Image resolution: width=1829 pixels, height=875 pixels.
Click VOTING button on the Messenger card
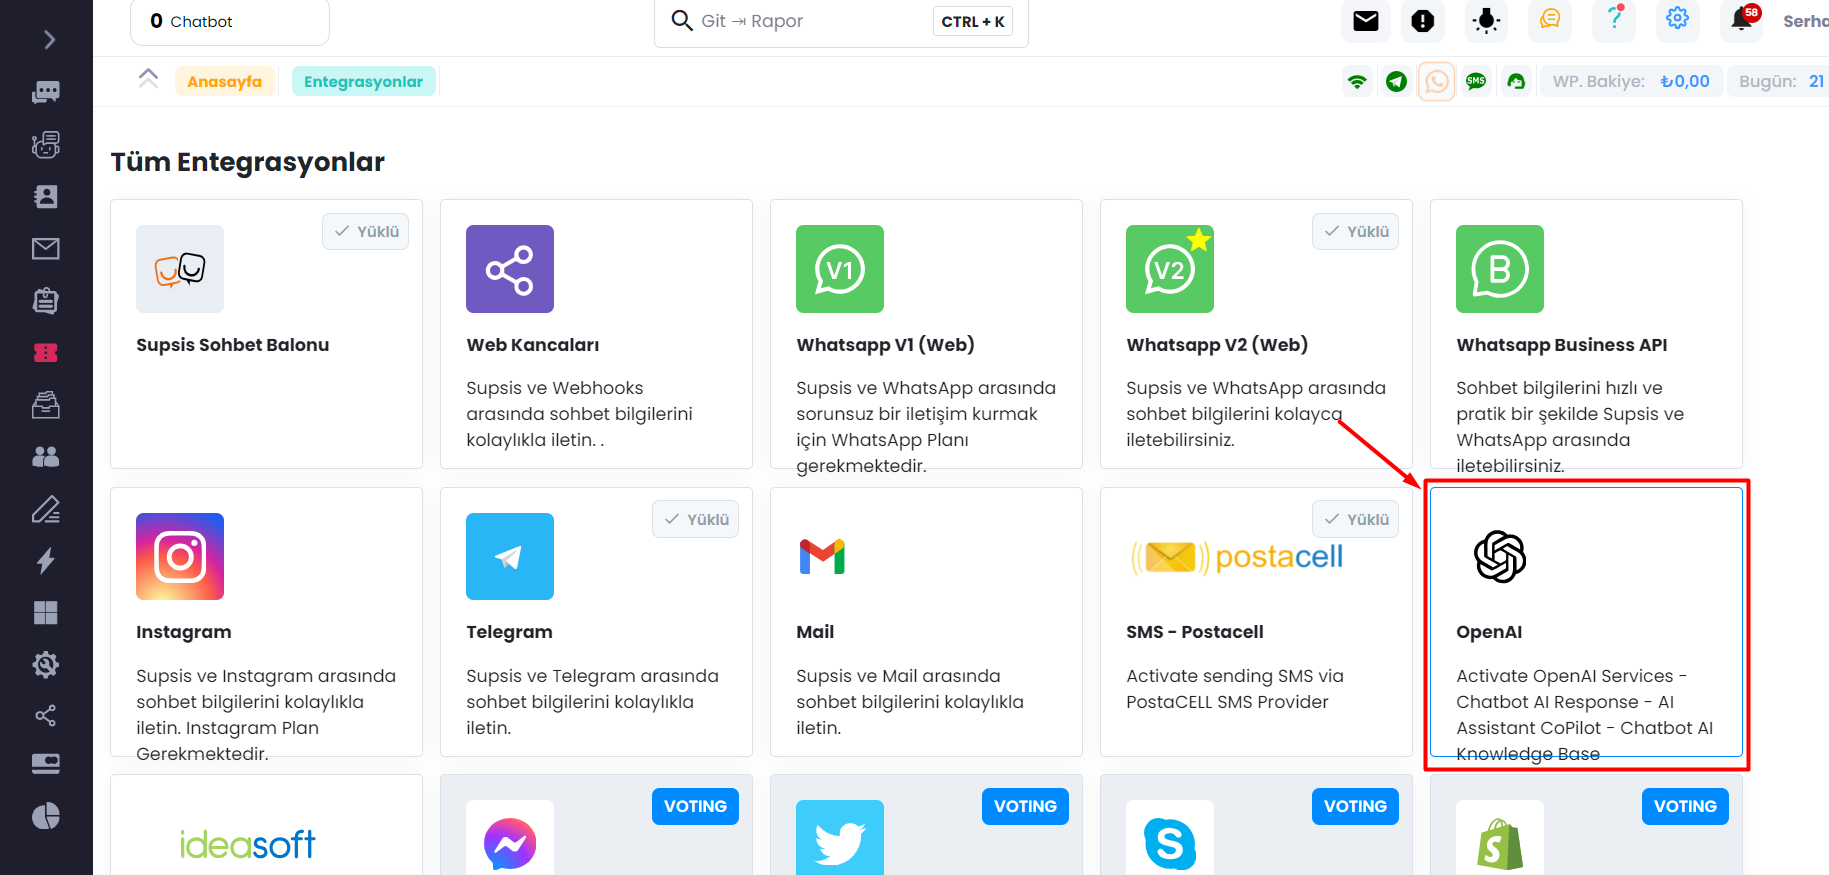pyautogui.click(x=695, y=806)
